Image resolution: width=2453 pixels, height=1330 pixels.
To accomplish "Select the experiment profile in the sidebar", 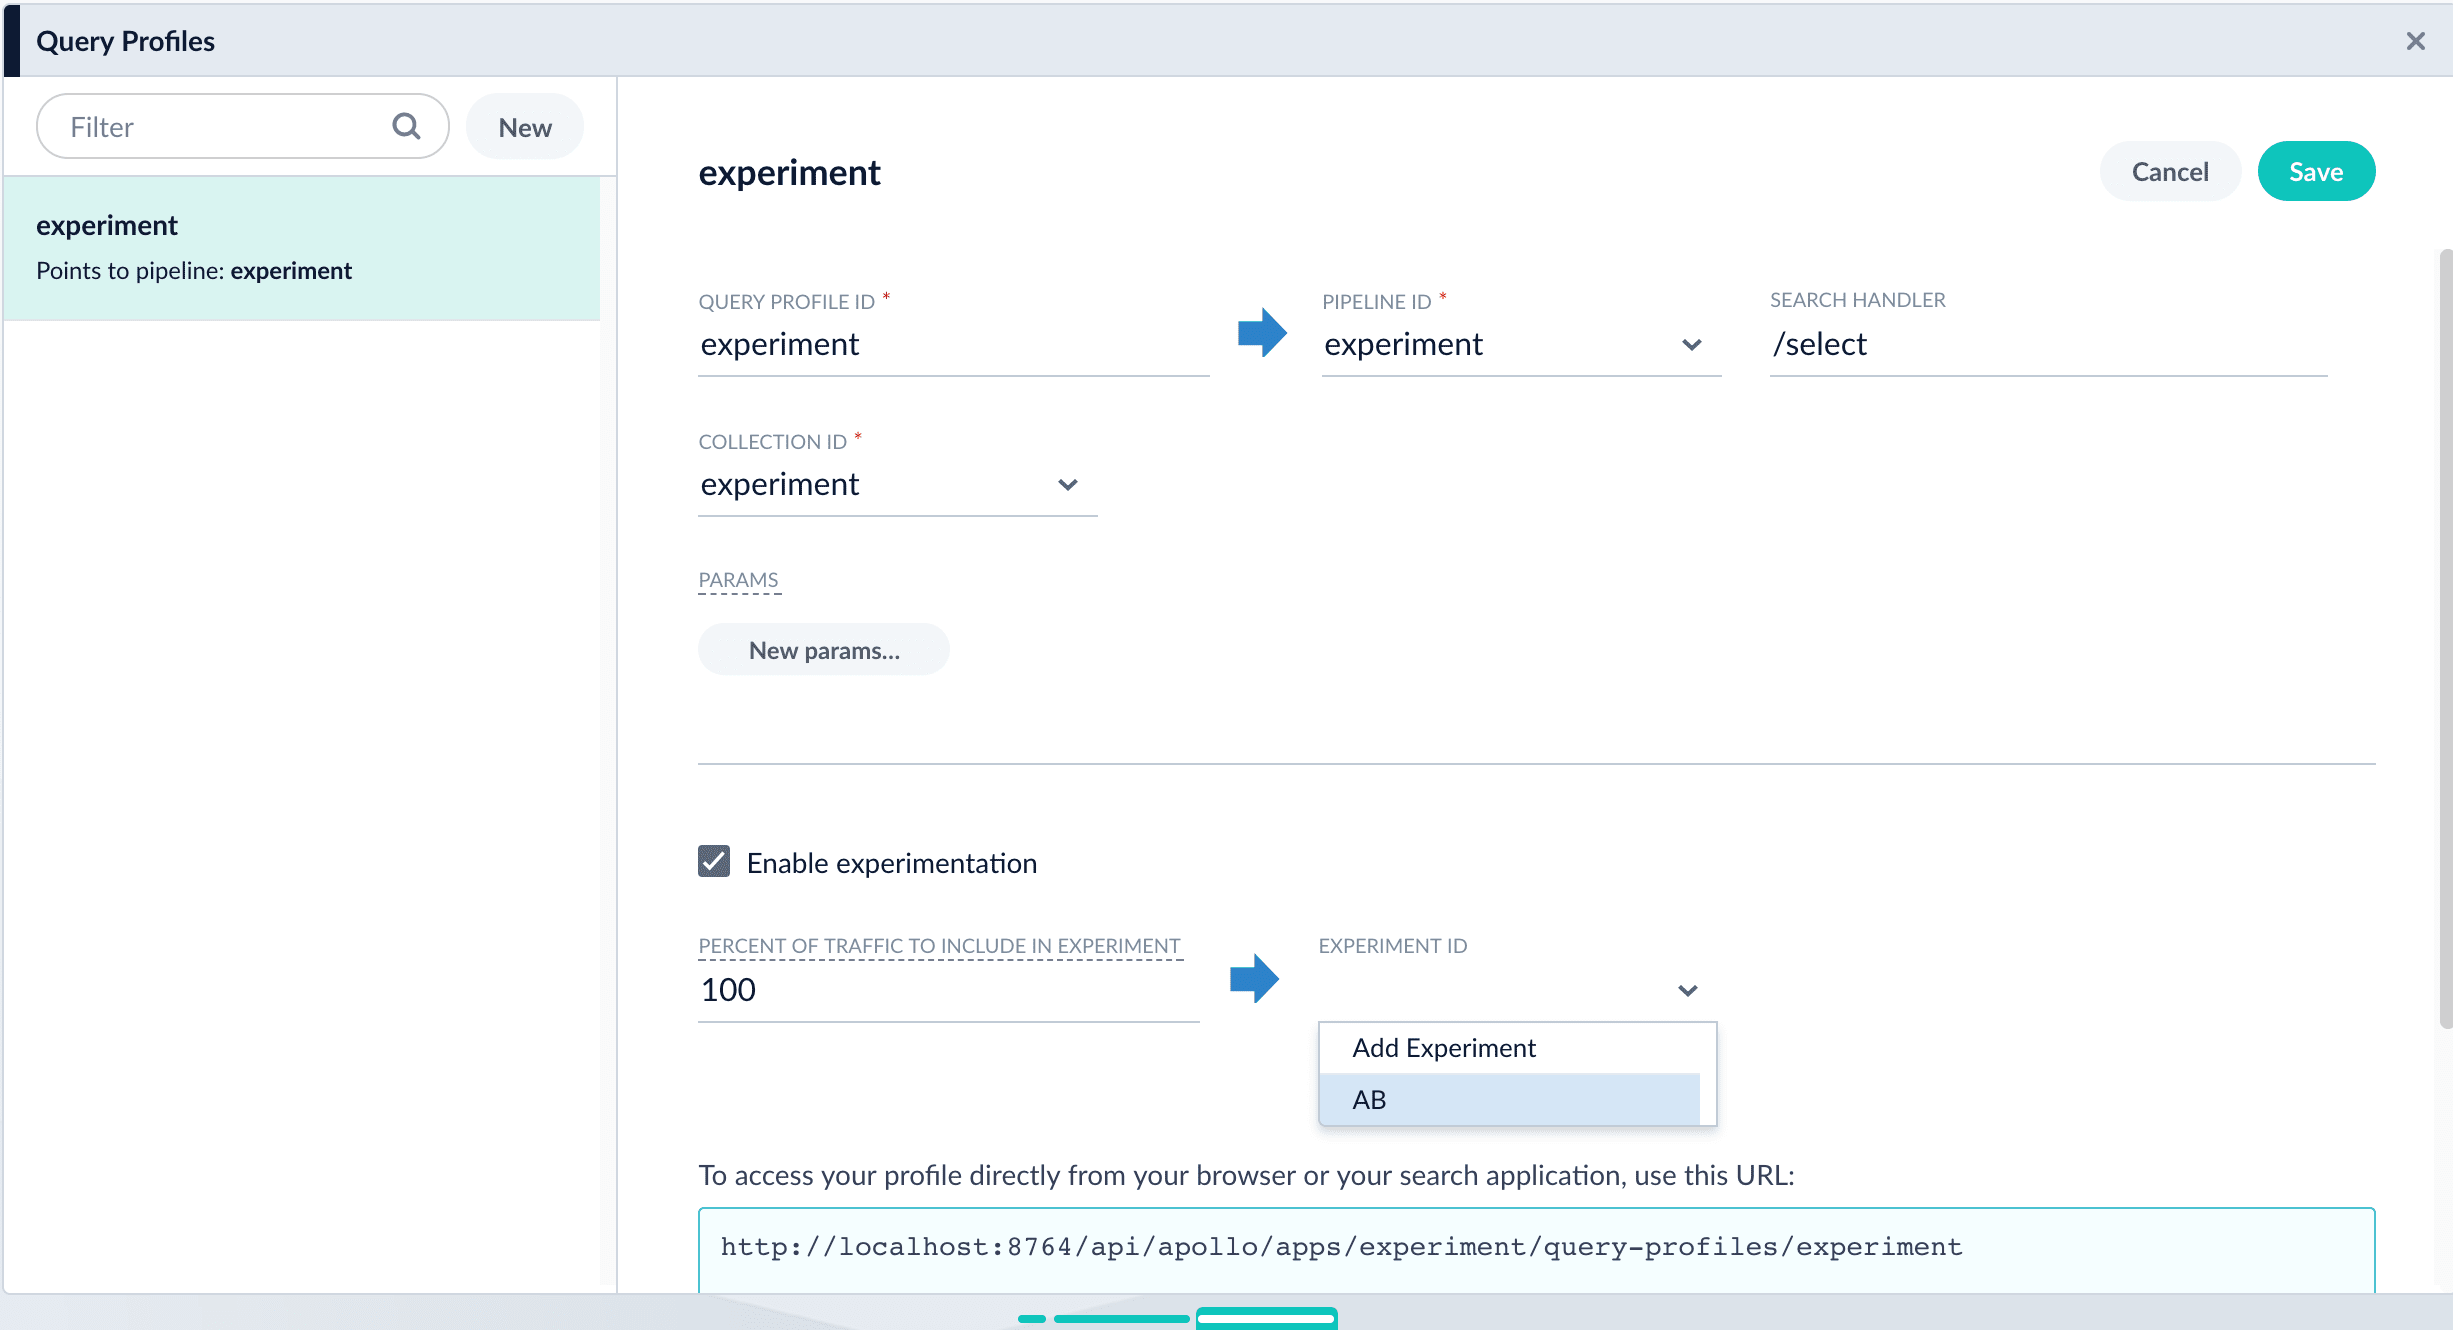I will point(300,248).
